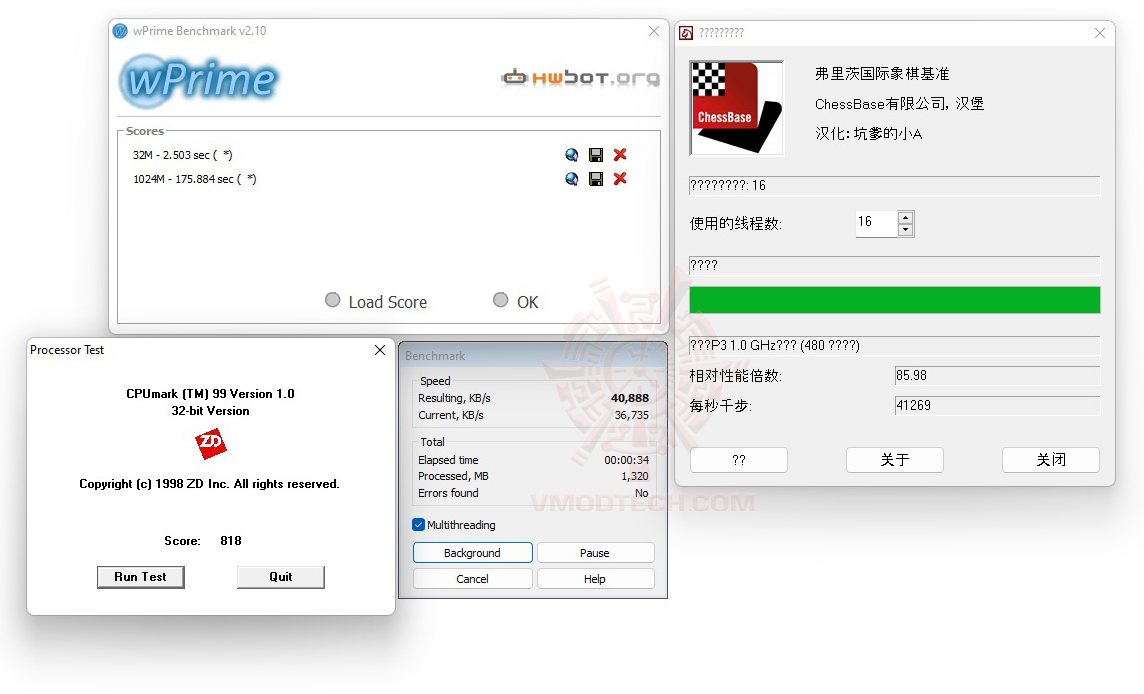Viewport: 1144px width, 694px height.
Task: Click the 32M - 2.503 sec score entry
Action: pyautogui.click(x=182, y=155)
